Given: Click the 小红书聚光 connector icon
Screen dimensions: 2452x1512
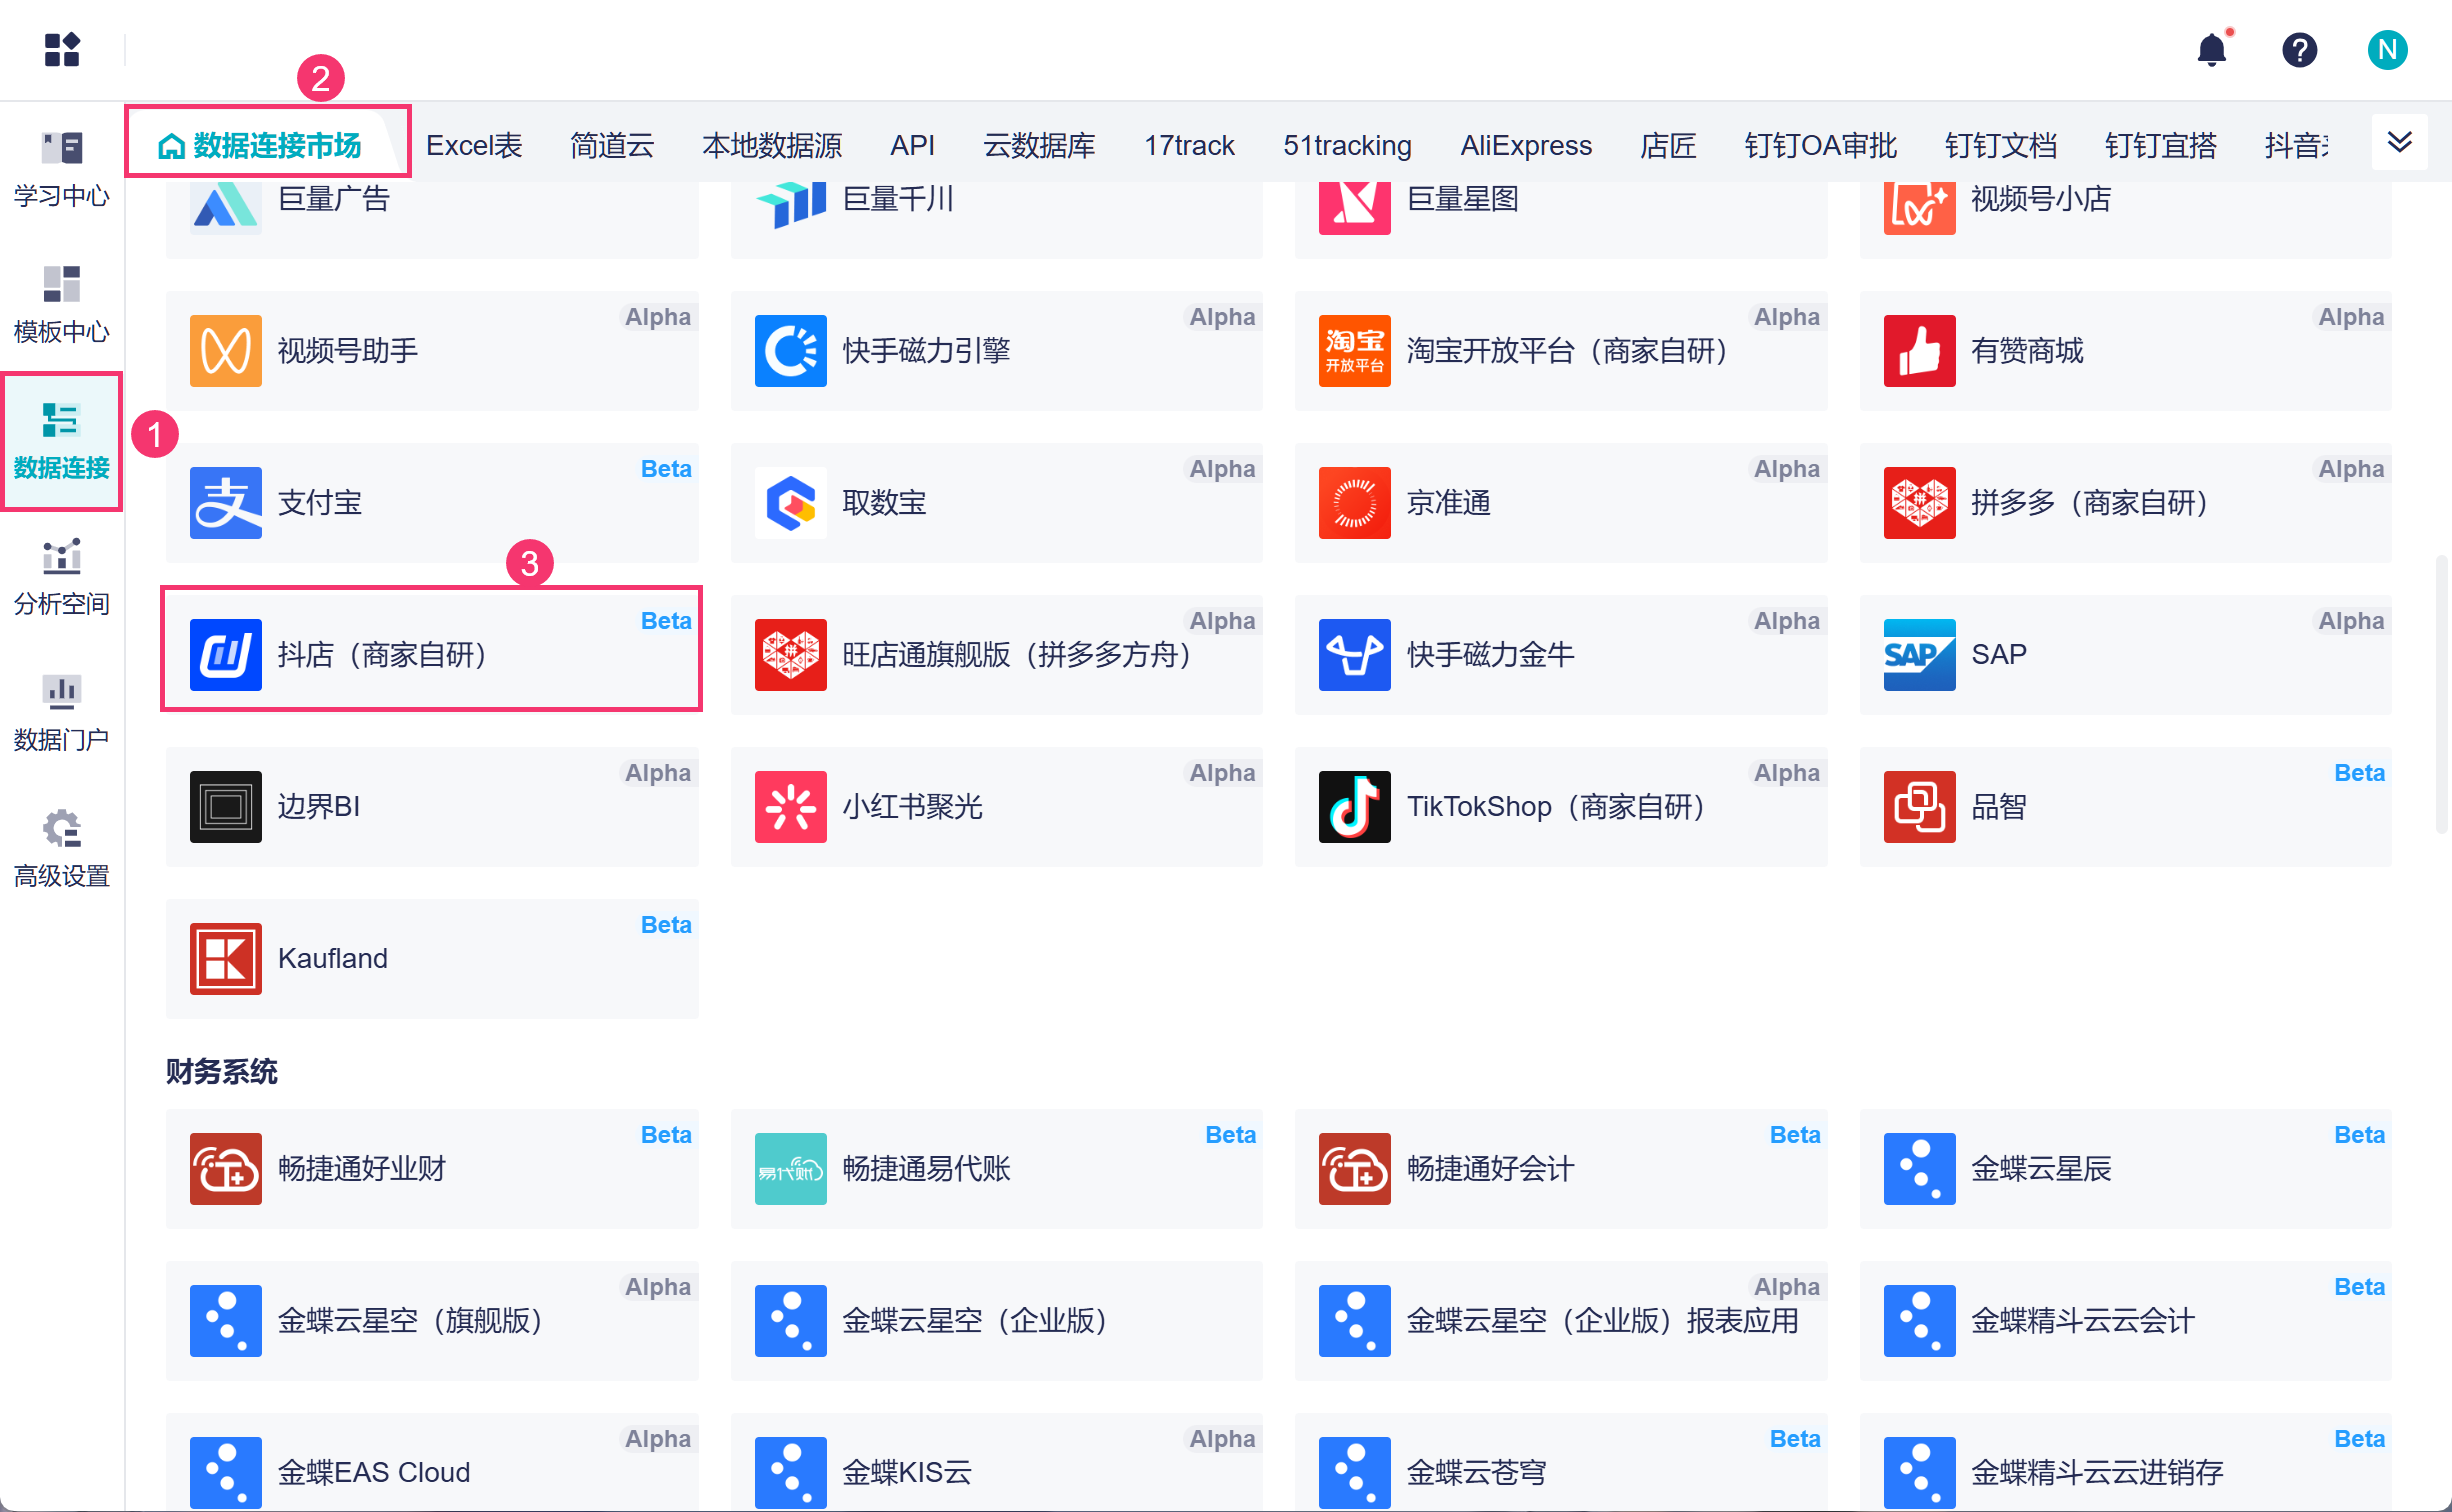Looking at the screenshot, I should coord(791,807).
